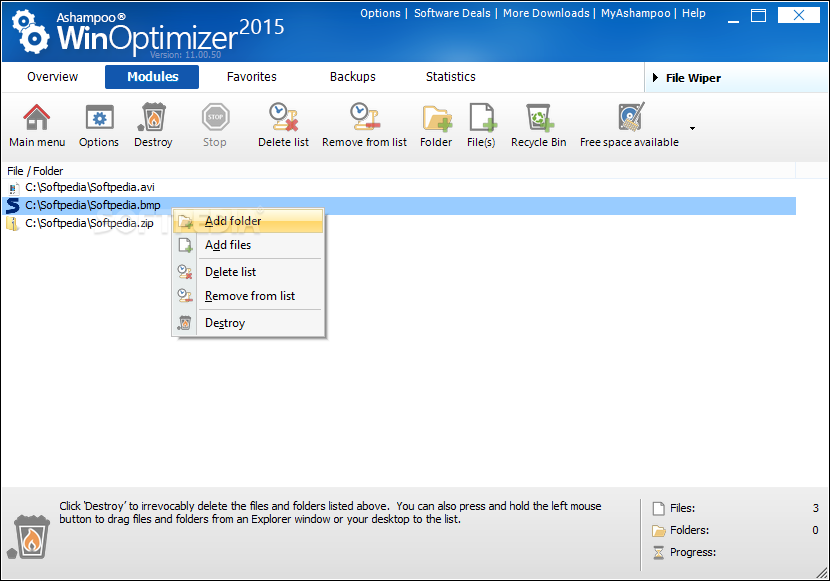
Task: Open Software Deals link
Action: coord(452,13)
